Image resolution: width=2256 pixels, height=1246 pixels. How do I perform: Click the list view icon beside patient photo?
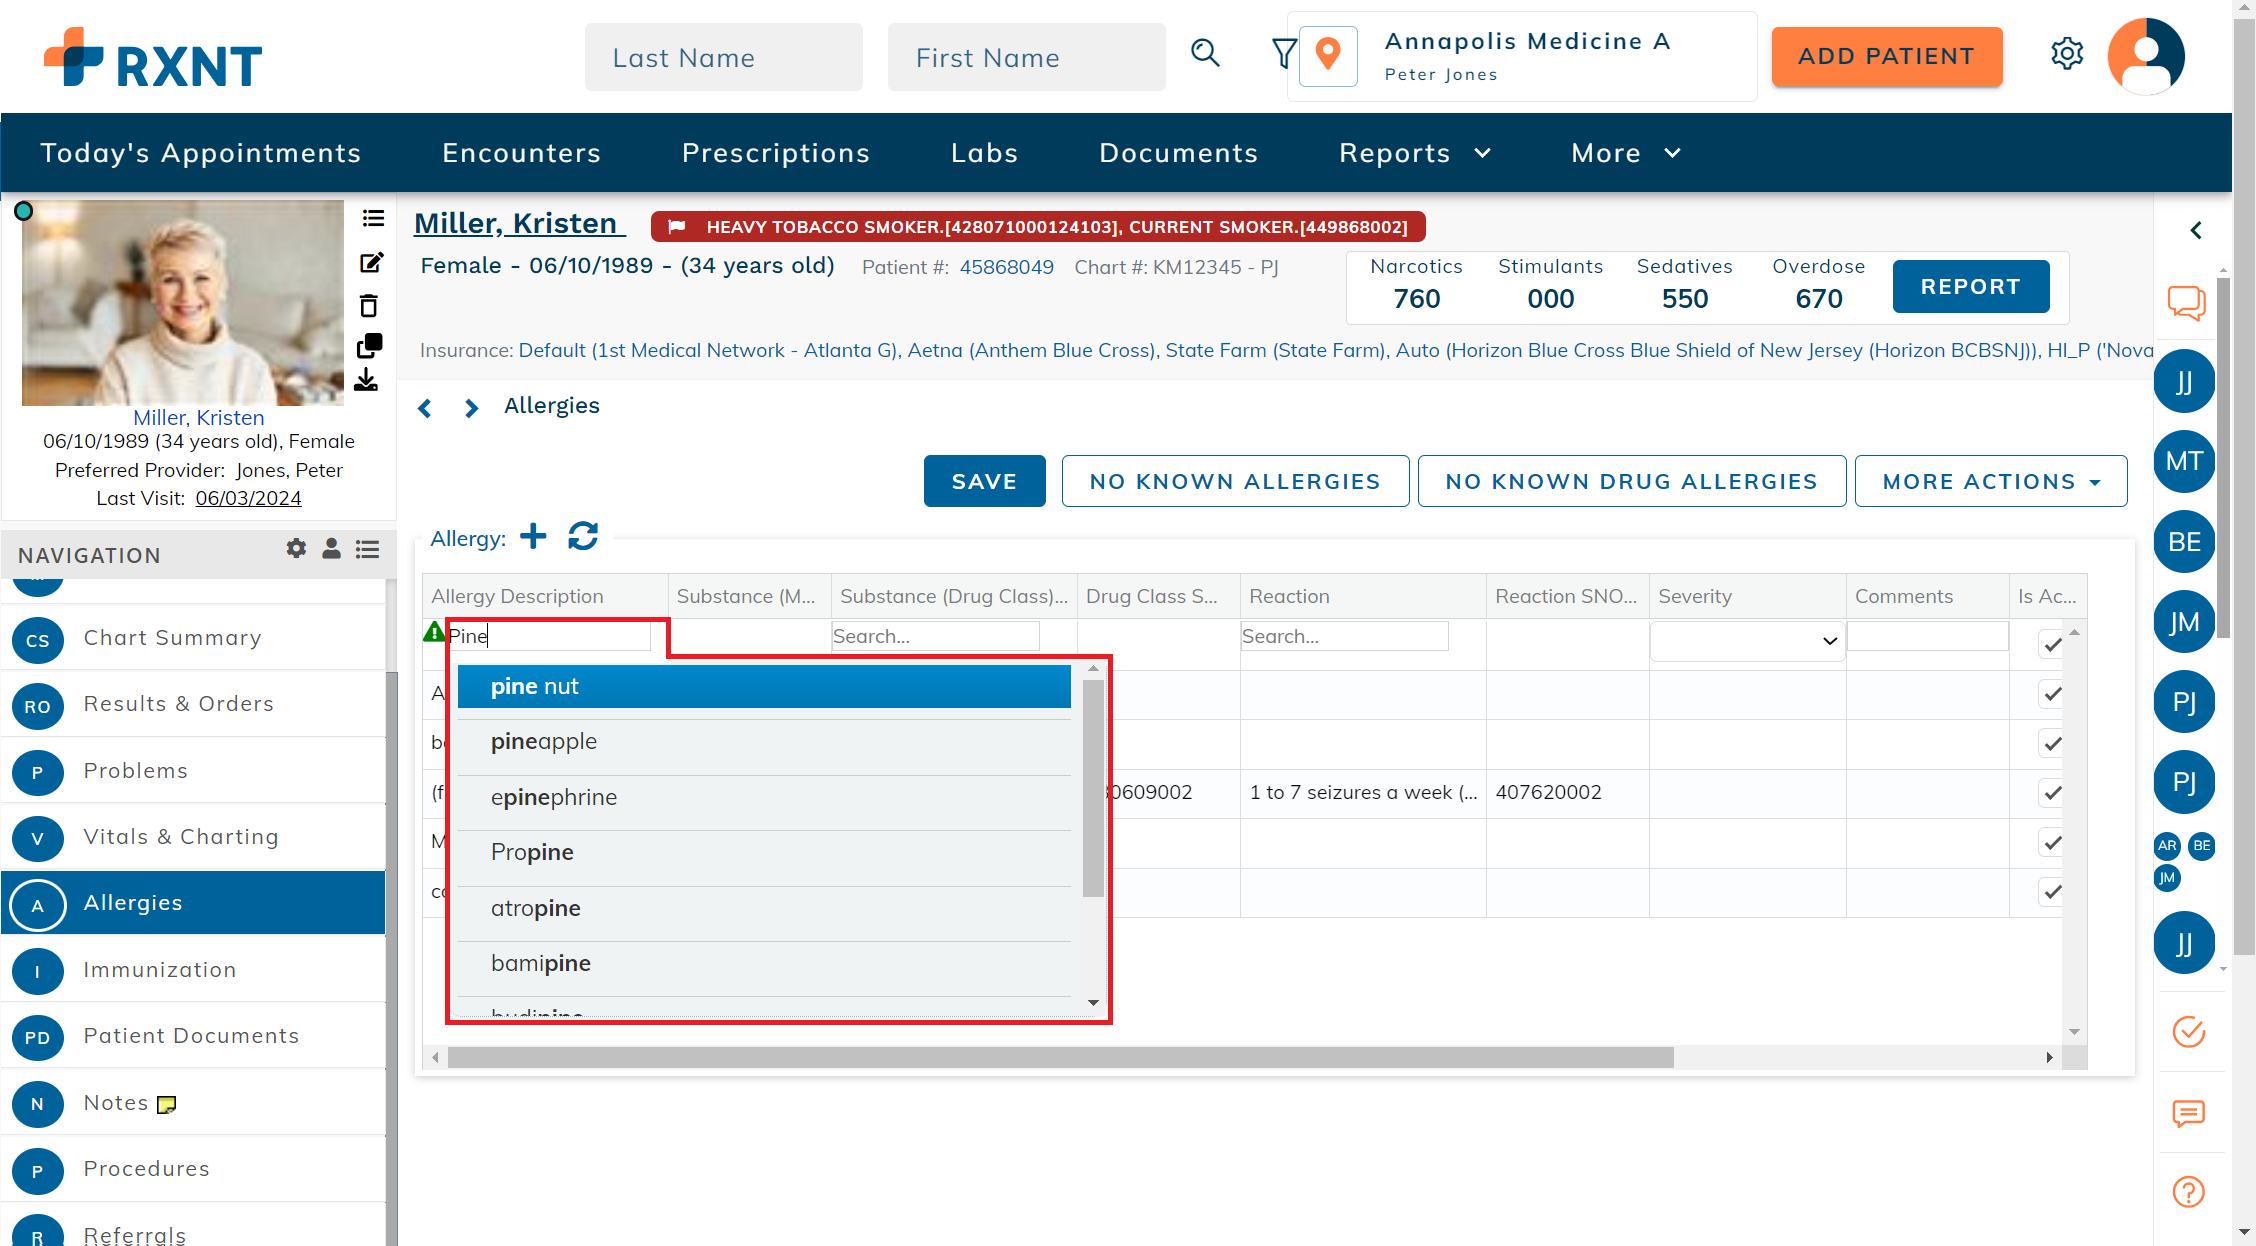(373, 218)
